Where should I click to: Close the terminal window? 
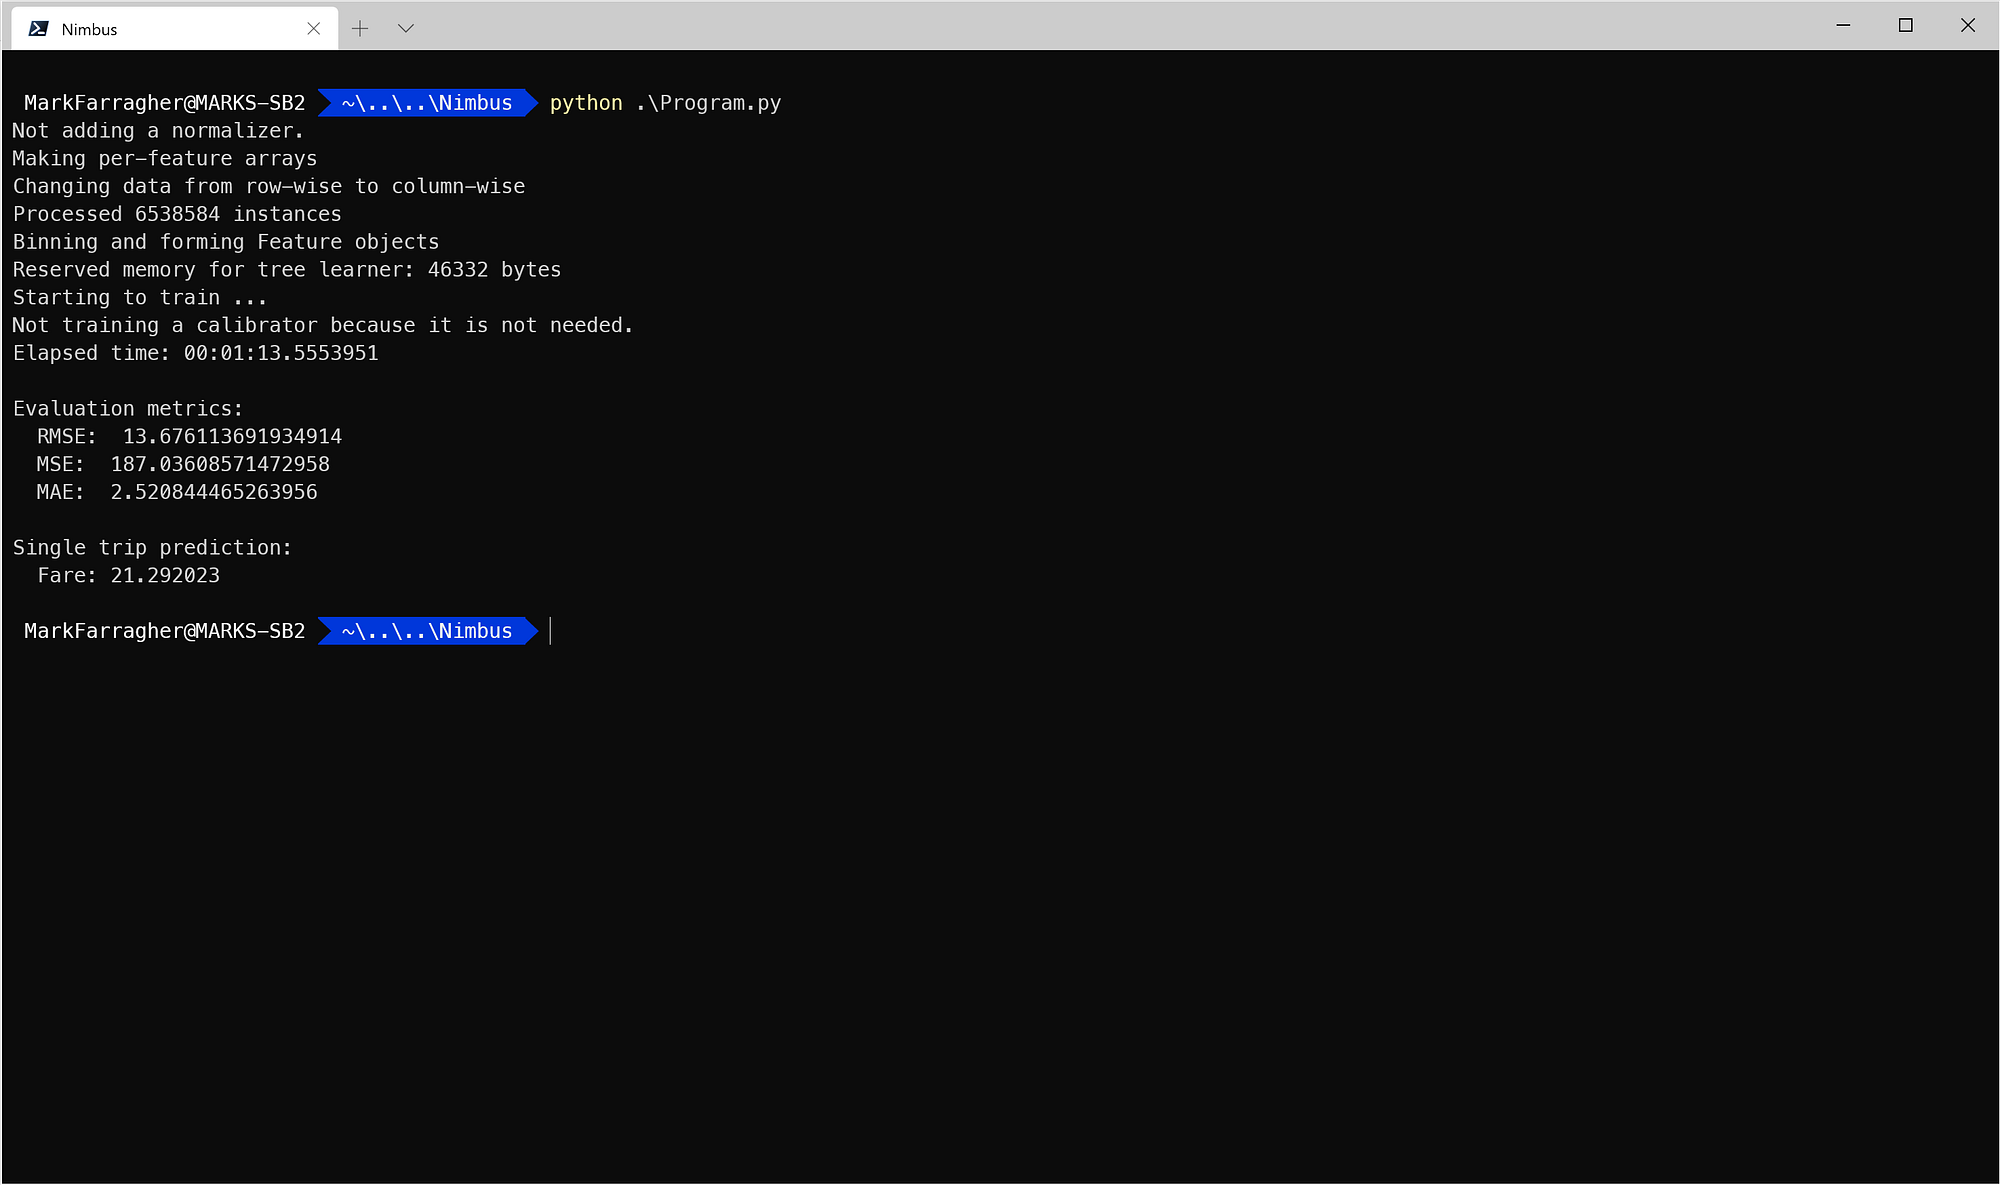pyautogui.click(x=1967, y=26)
